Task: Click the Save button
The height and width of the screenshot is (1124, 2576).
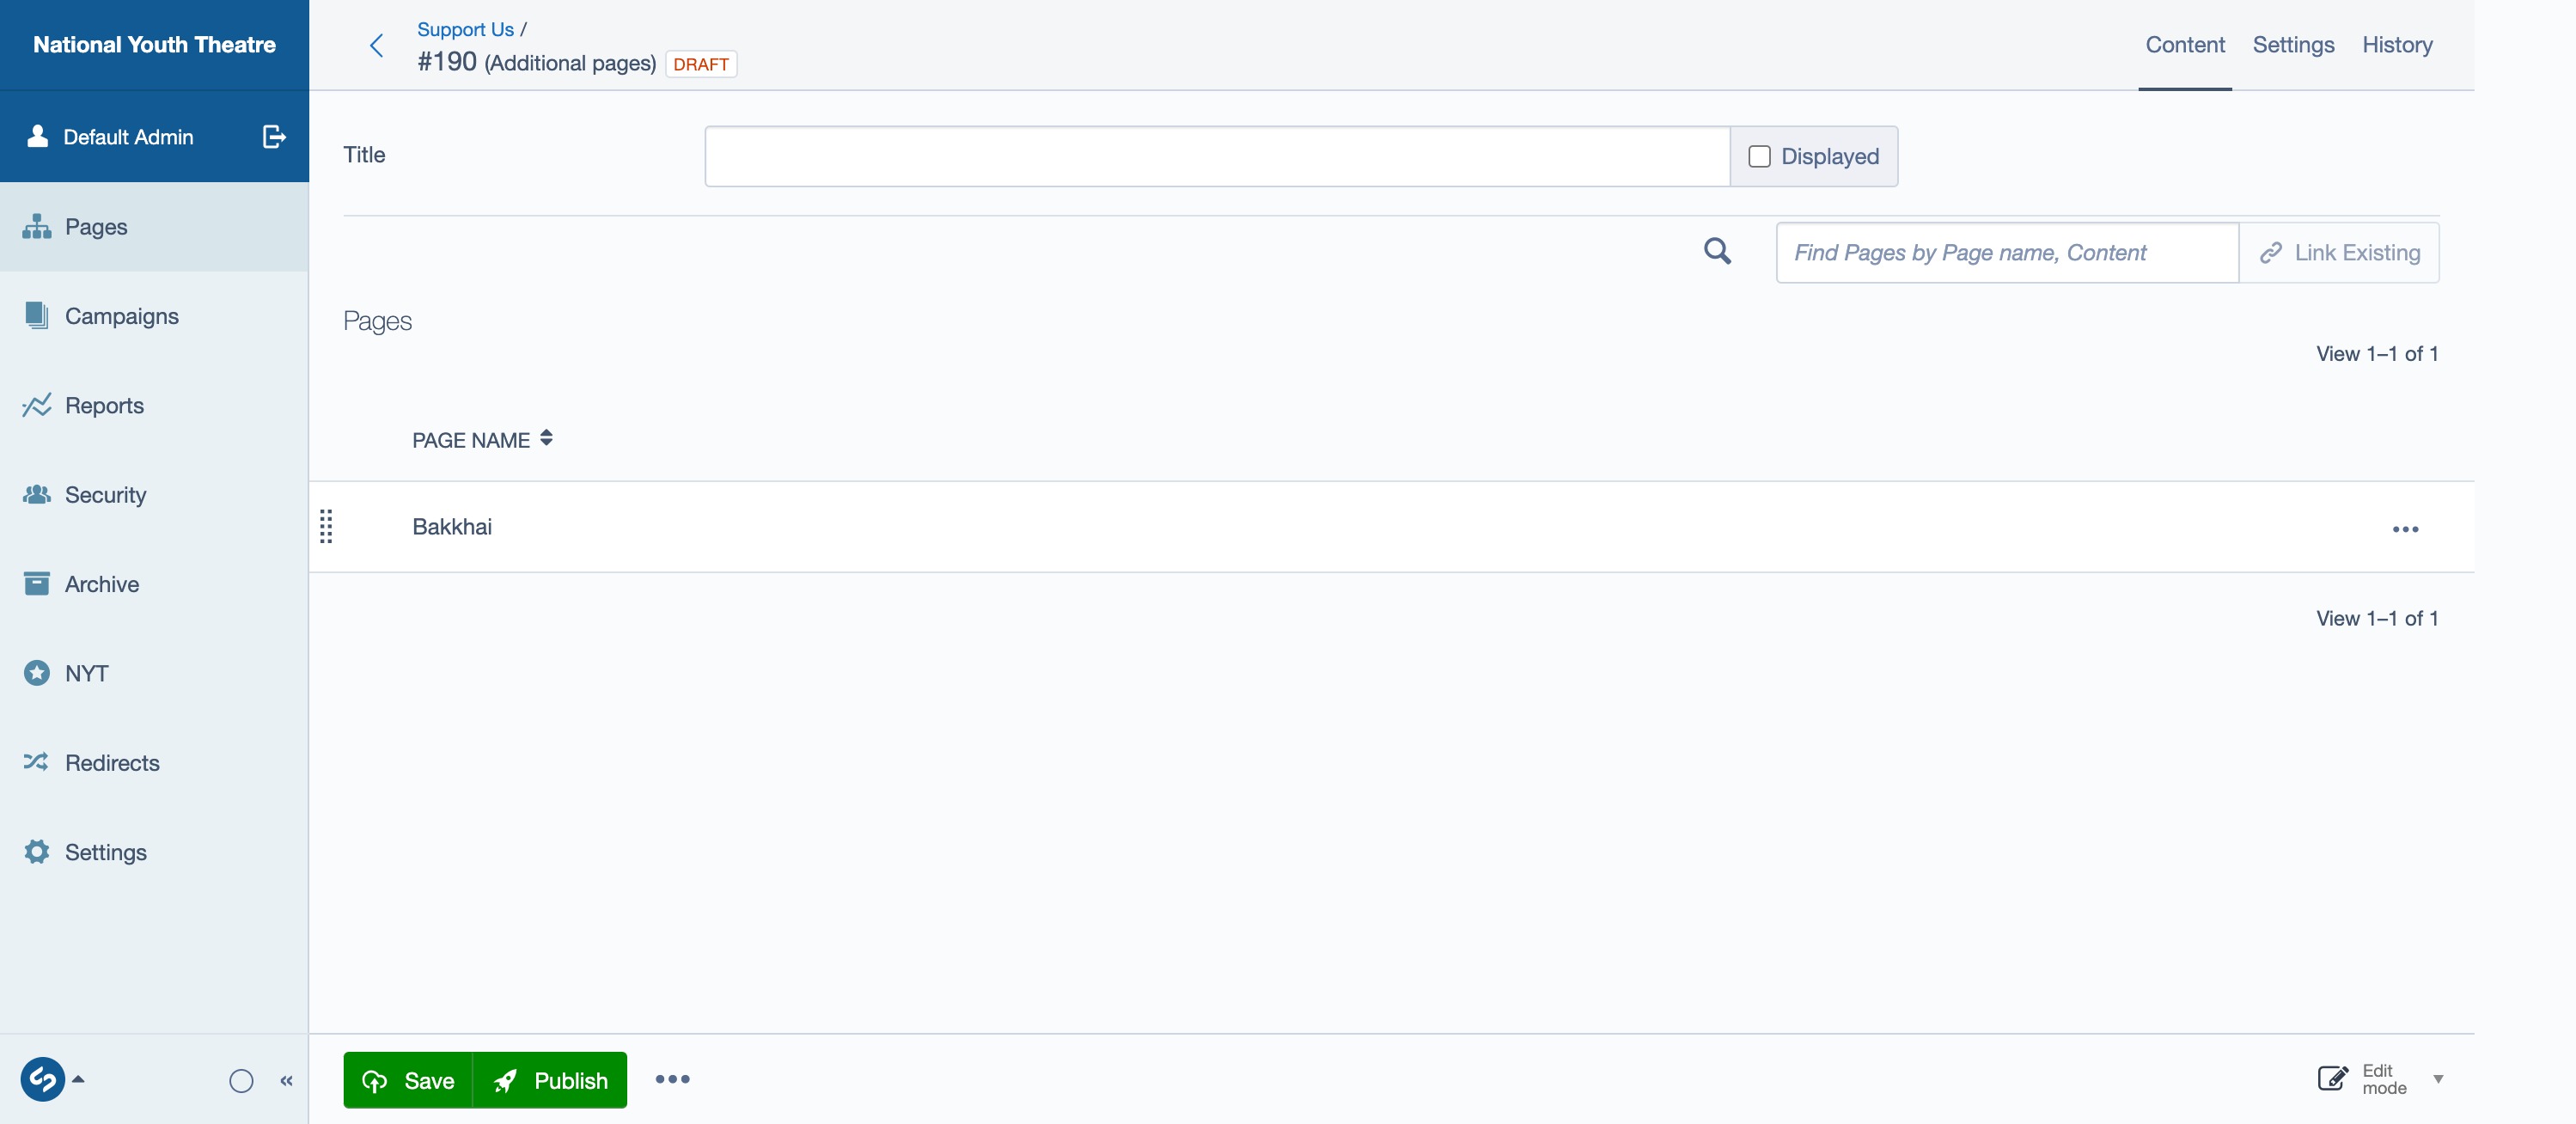Action: coord(408,1080)
